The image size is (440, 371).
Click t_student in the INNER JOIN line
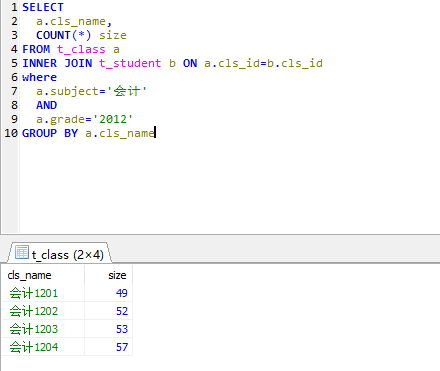pyautogui.click(x=130, y=63)
